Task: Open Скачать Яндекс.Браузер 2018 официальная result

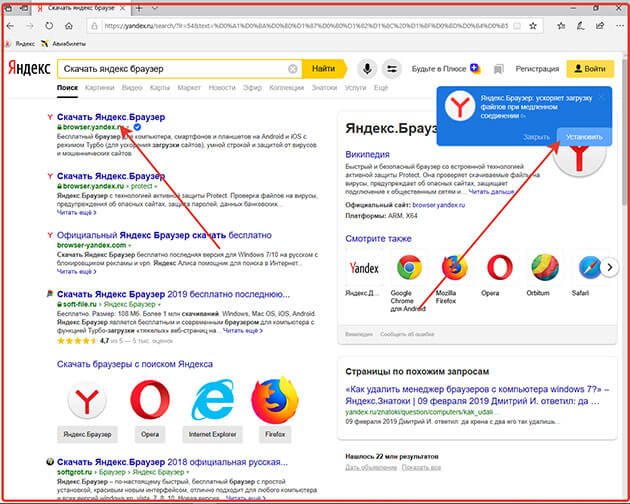Action: point(172,462)
